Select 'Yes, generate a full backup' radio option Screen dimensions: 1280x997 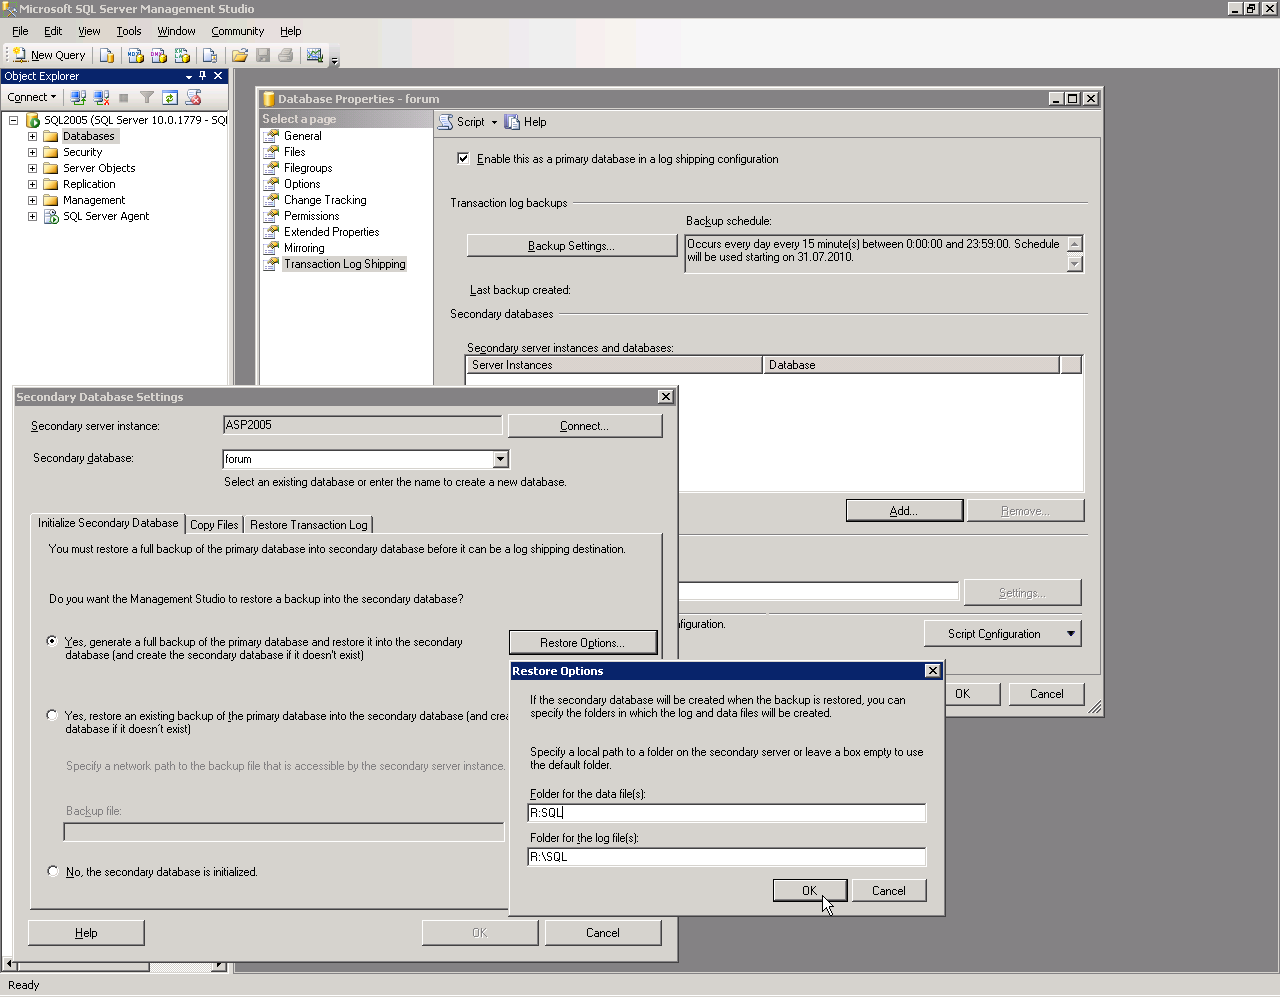coord(52,641)
